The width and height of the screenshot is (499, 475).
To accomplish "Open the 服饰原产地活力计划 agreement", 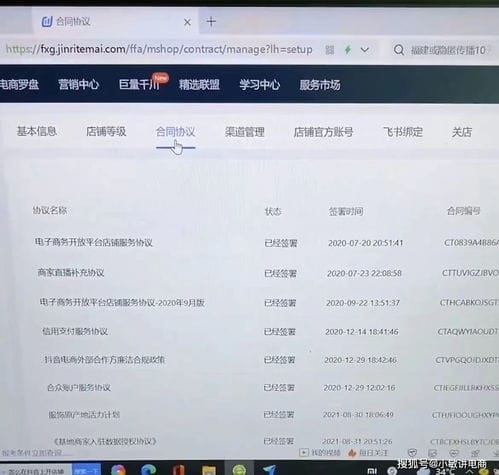I will click(x=84, y=415).
